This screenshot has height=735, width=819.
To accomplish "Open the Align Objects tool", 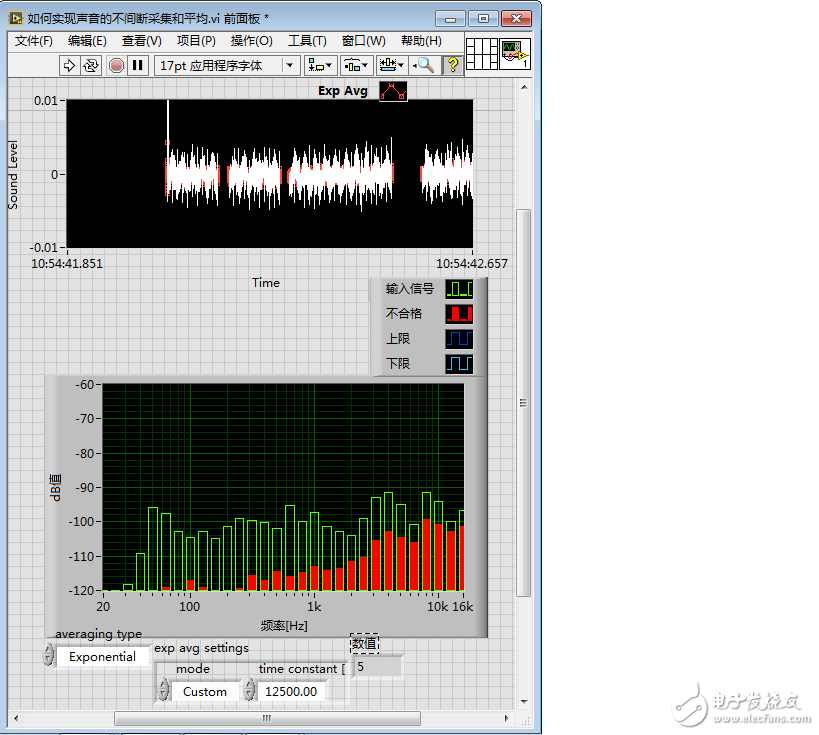I will tap(320, 65).
